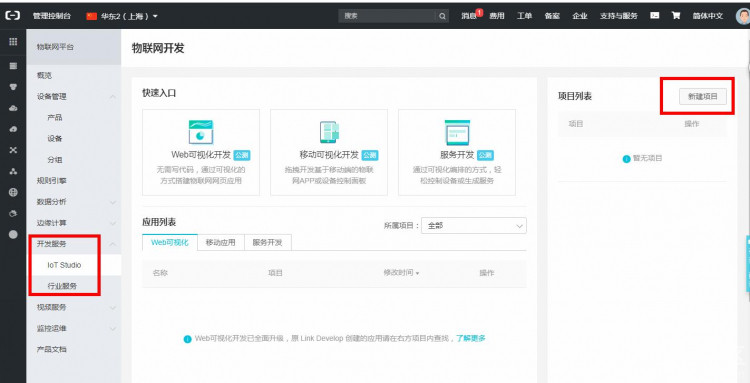Click the 移动可视化开发 card icon
The width and height of the screenshot is (750, 383).
pos(329,132)
